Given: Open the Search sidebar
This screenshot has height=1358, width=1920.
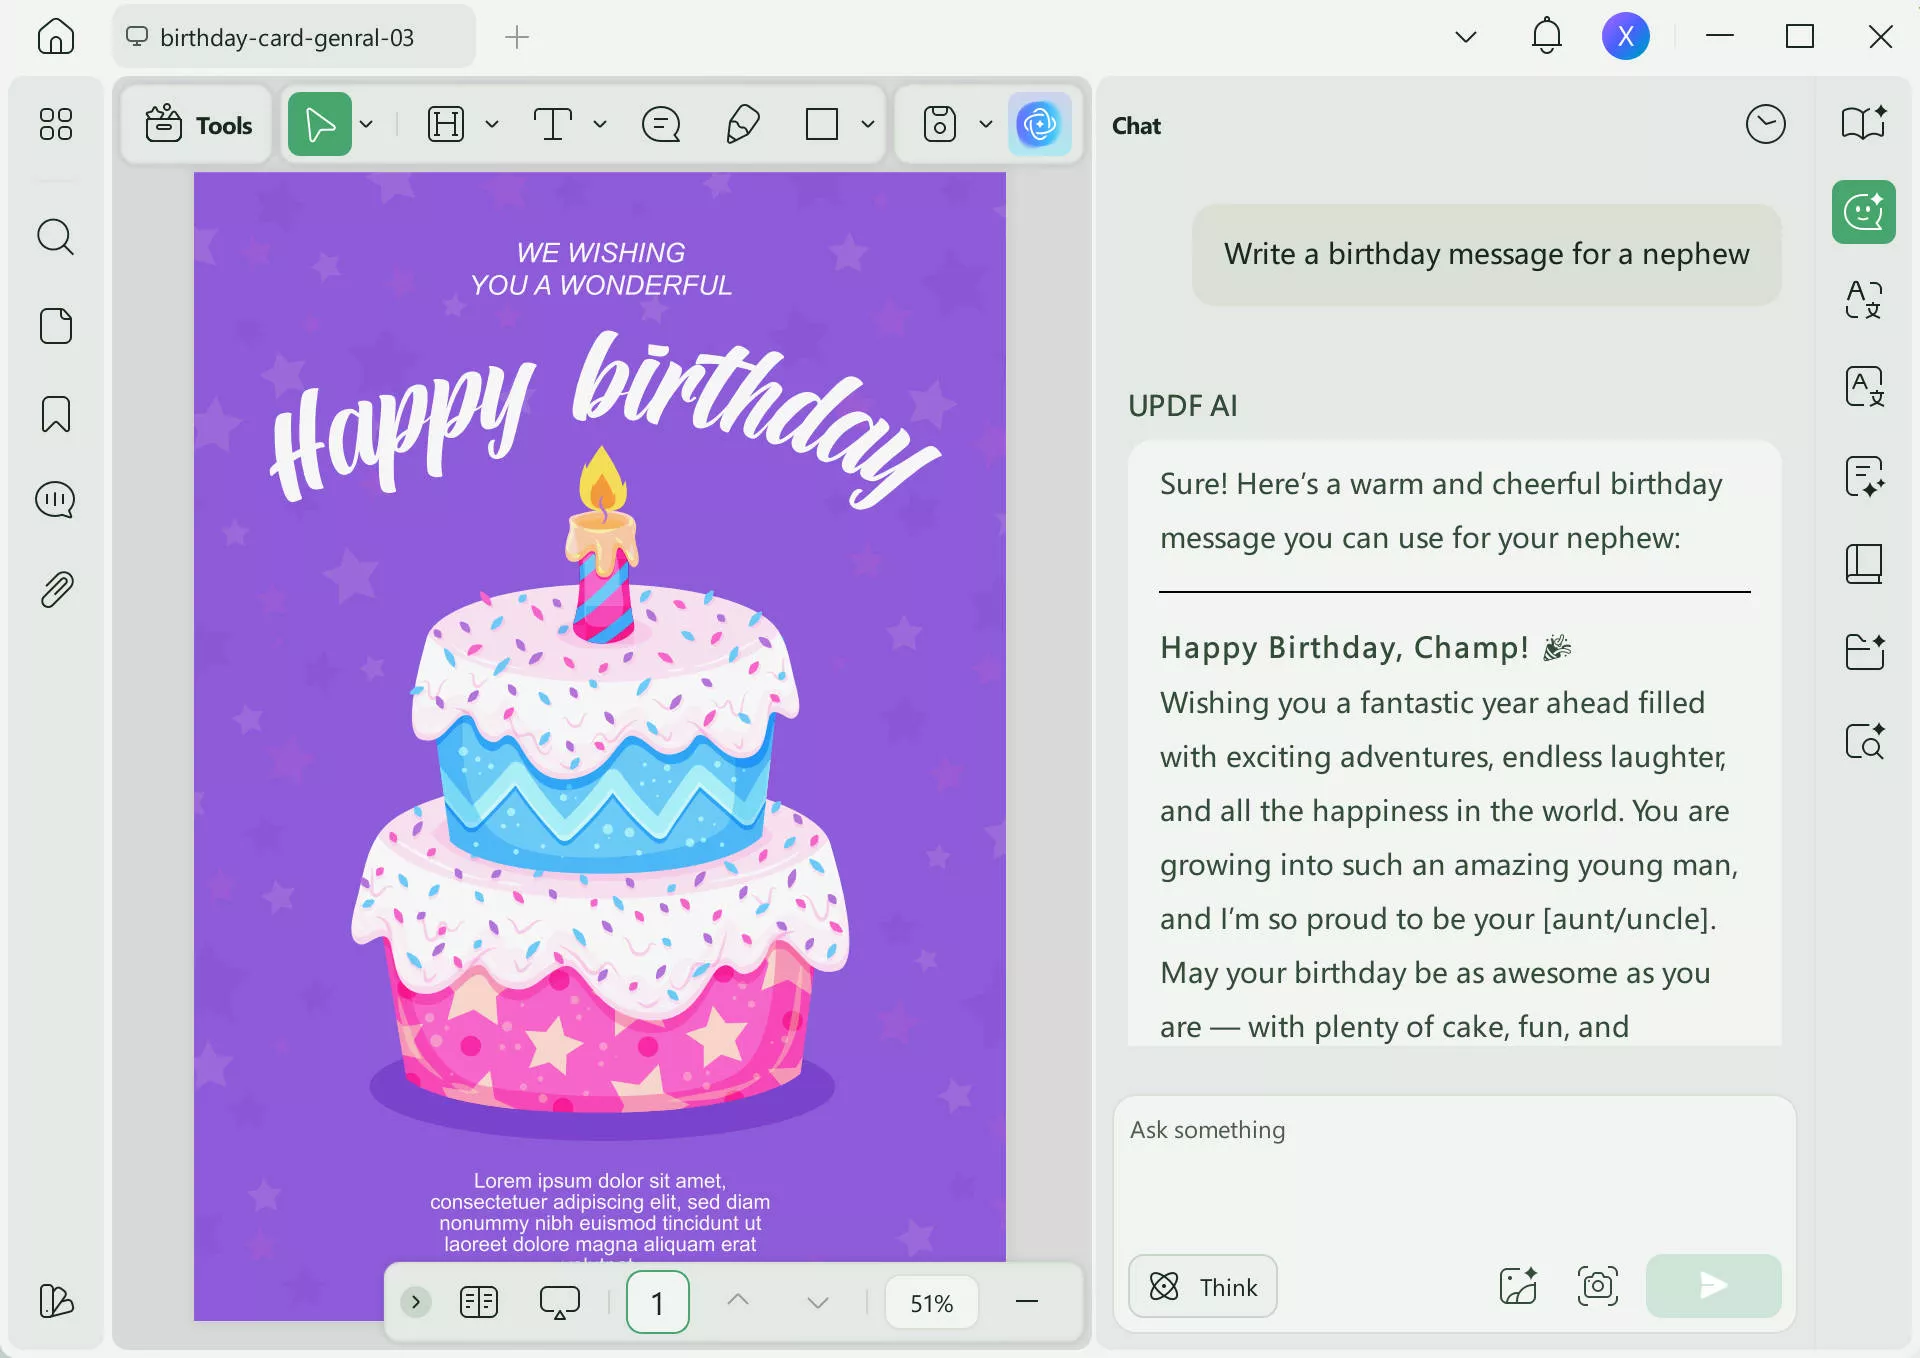Looking at the screenshot, I should point(56,238).
